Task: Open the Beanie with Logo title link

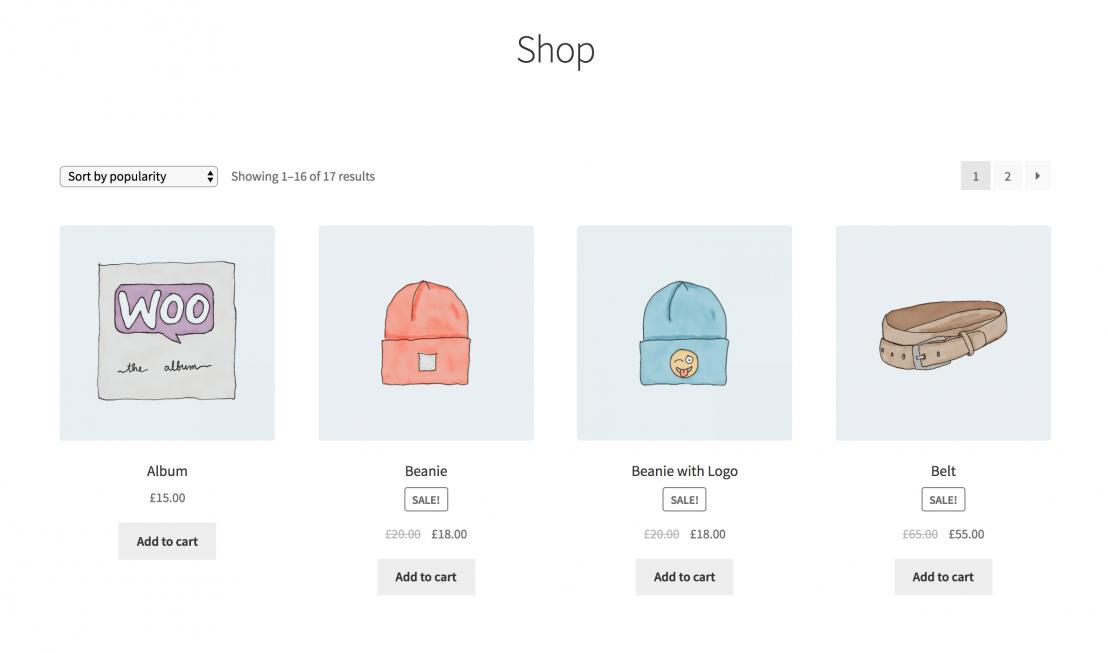Action: [x=684, y=471]
